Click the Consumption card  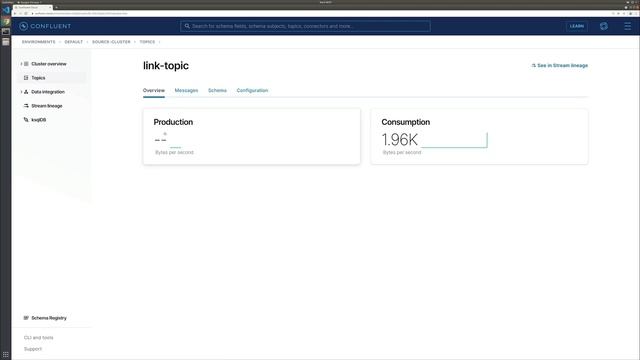(479, 136)
